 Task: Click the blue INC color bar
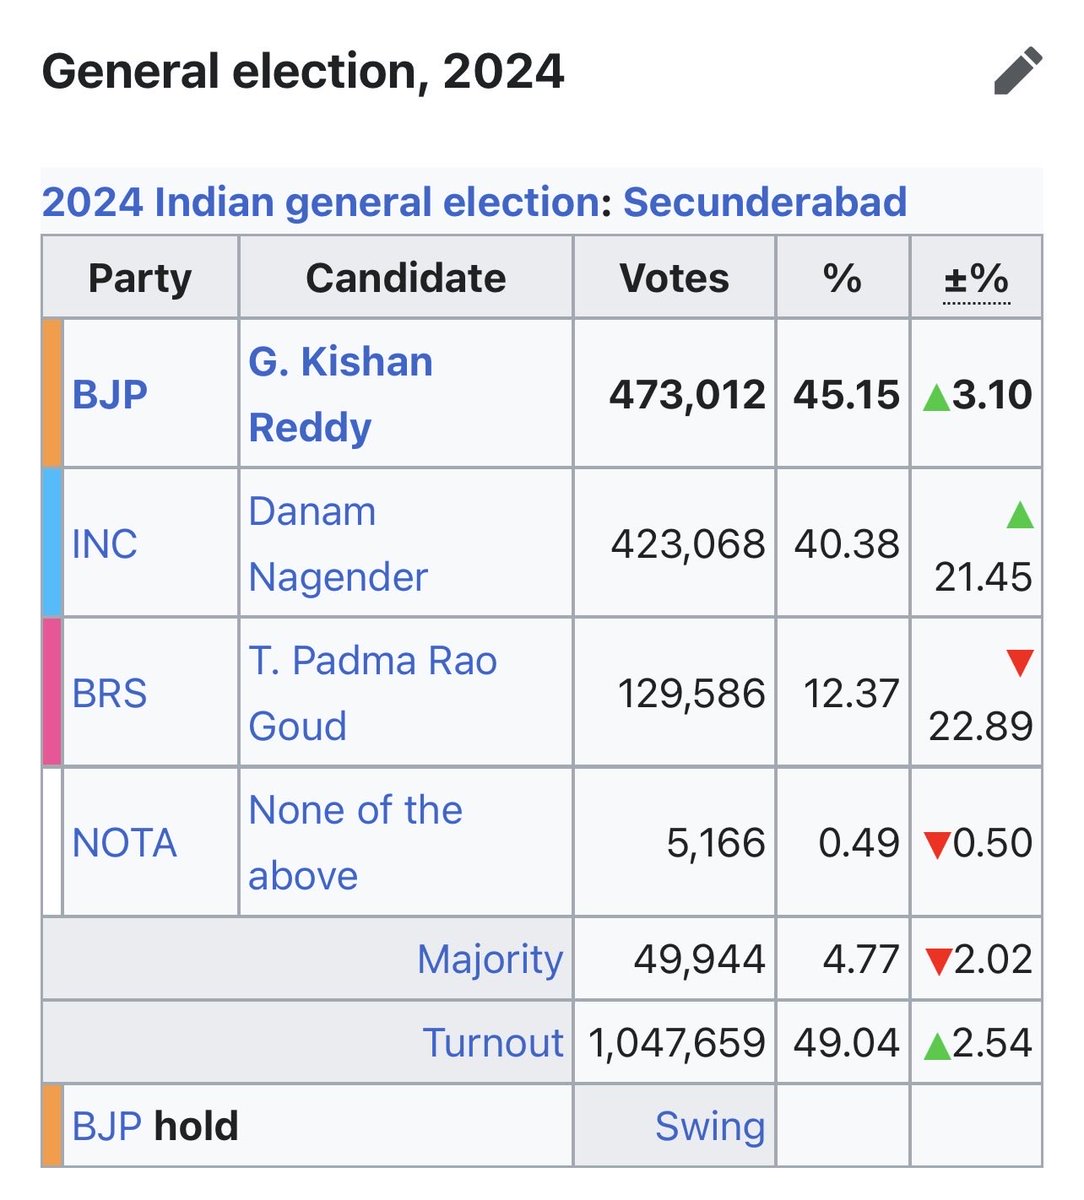point(52,542)
